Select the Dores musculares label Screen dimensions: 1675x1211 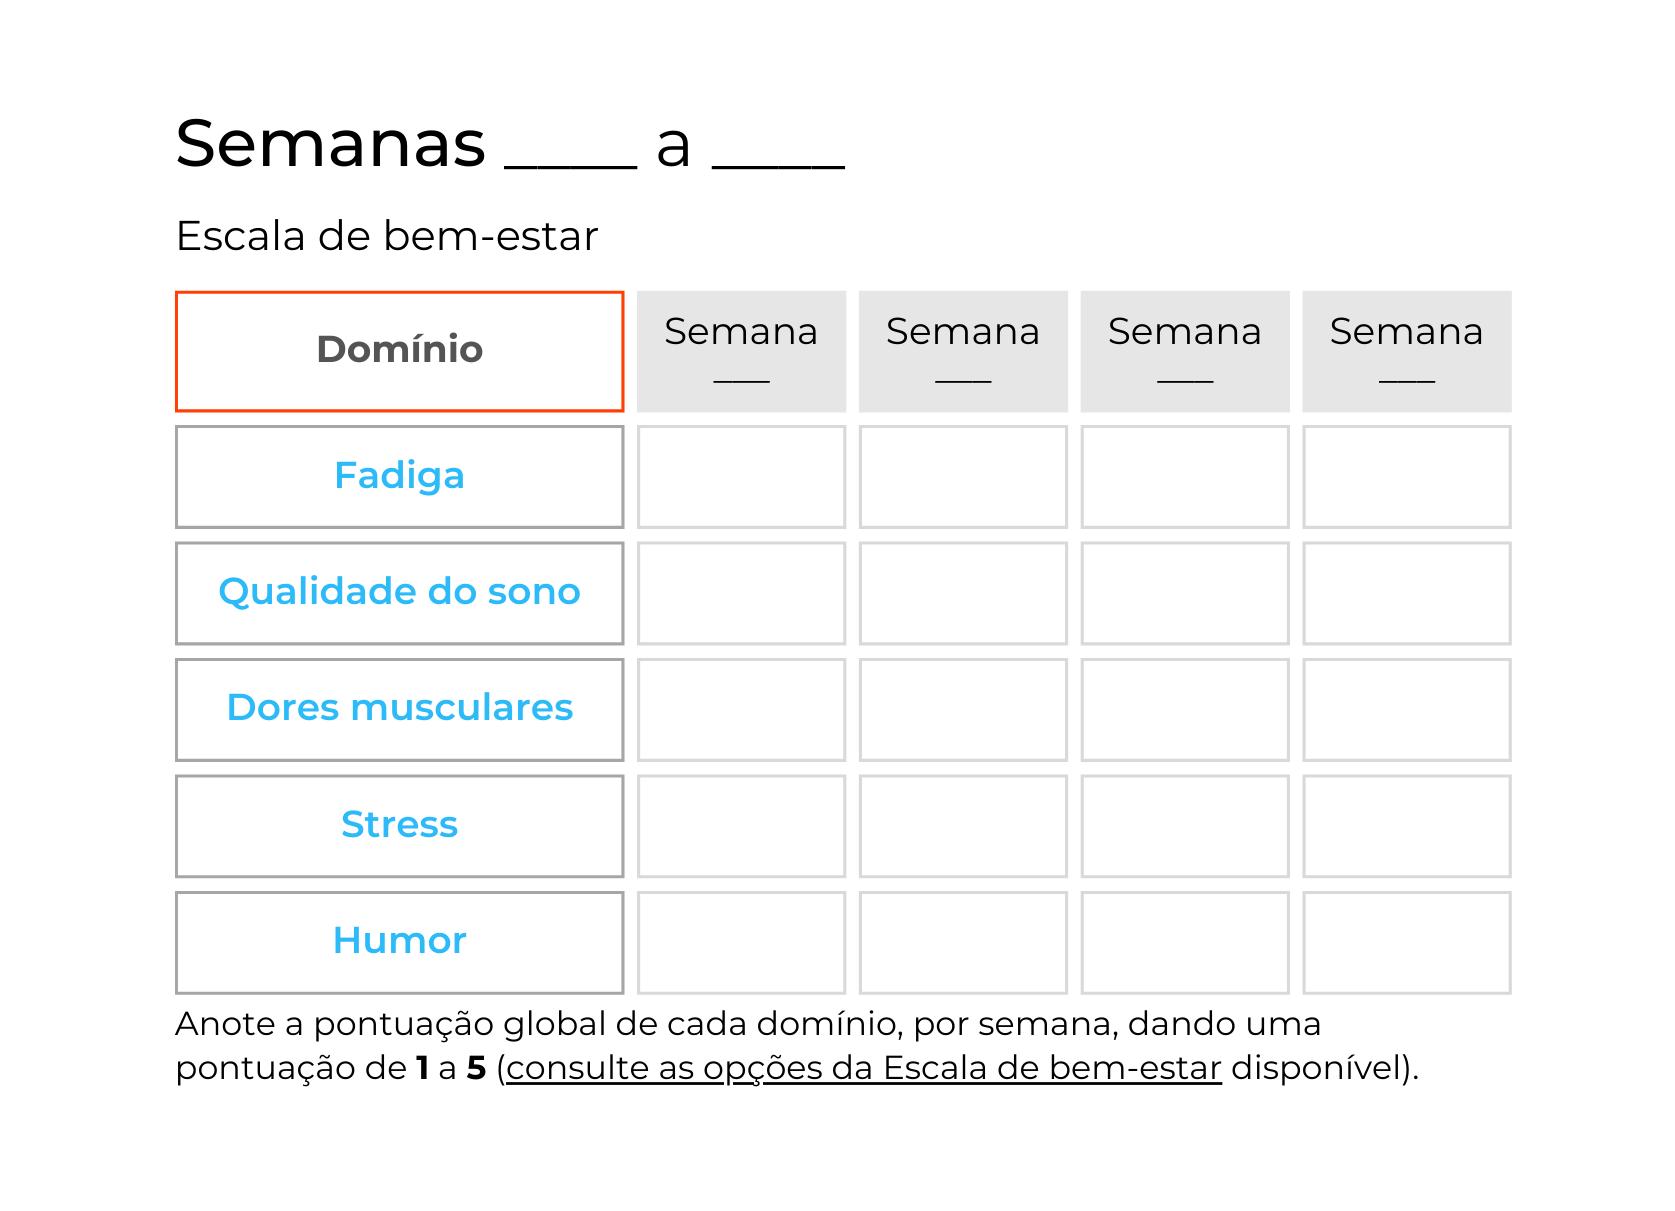click(x=399, y=708)
